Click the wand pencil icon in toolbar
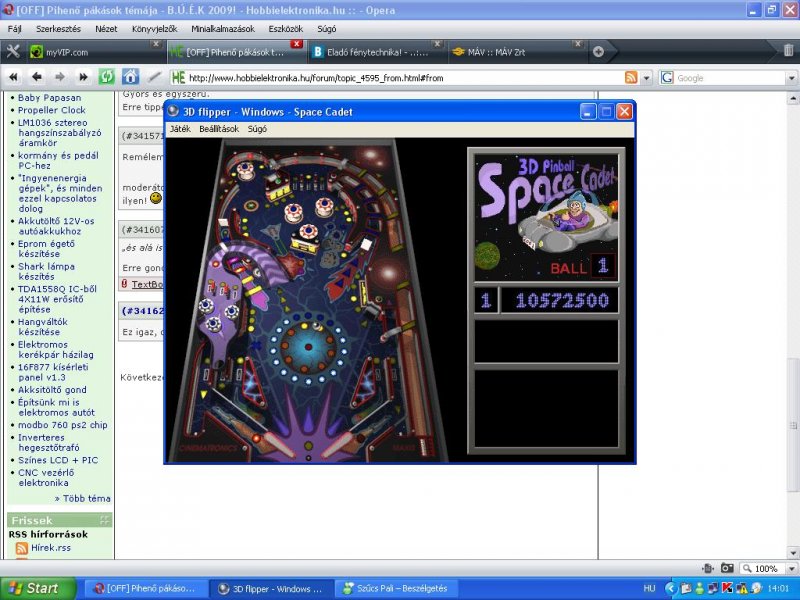800x600 pixels. coord(154,78)
